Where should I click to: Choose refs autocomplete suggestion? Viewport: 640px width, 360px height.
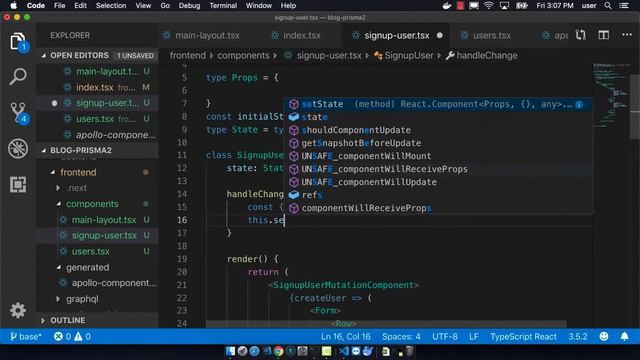coord(439,195)
